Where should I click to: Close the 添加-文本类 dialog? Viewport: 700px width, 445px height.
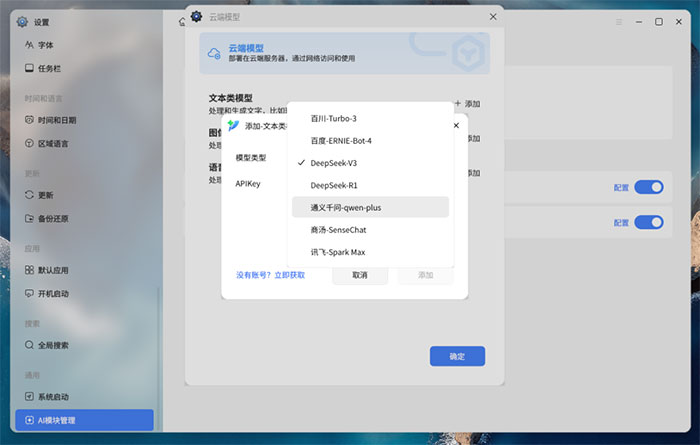456,125
